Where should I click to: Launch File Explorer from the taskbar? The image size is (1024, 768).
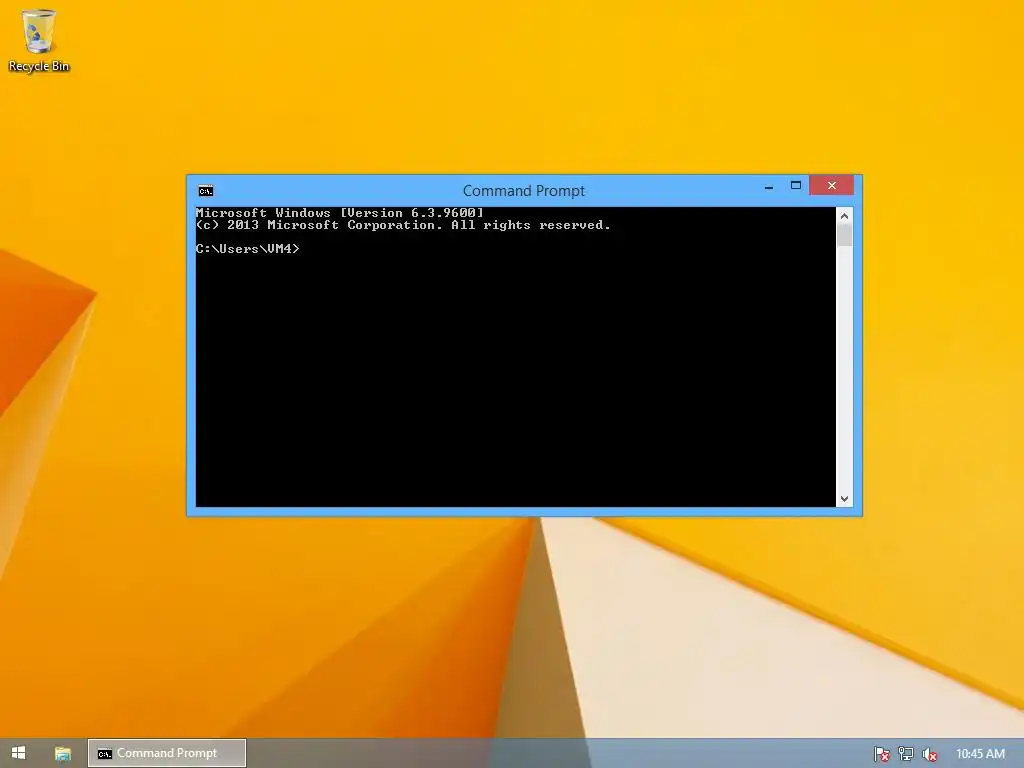[x=63, y=753]
